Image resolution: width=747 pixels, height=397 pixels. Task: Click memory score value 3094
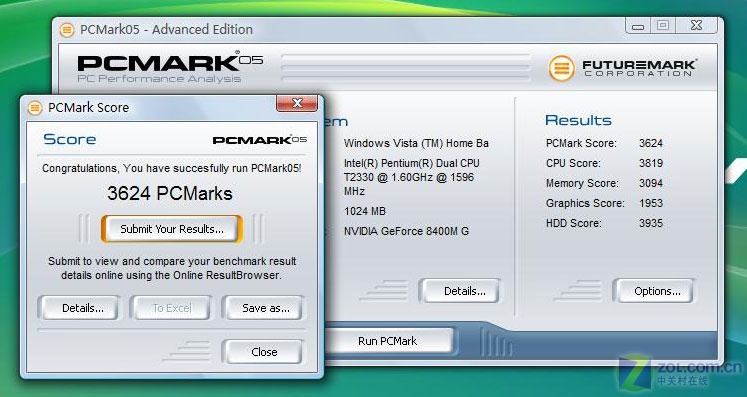point(651,183)
